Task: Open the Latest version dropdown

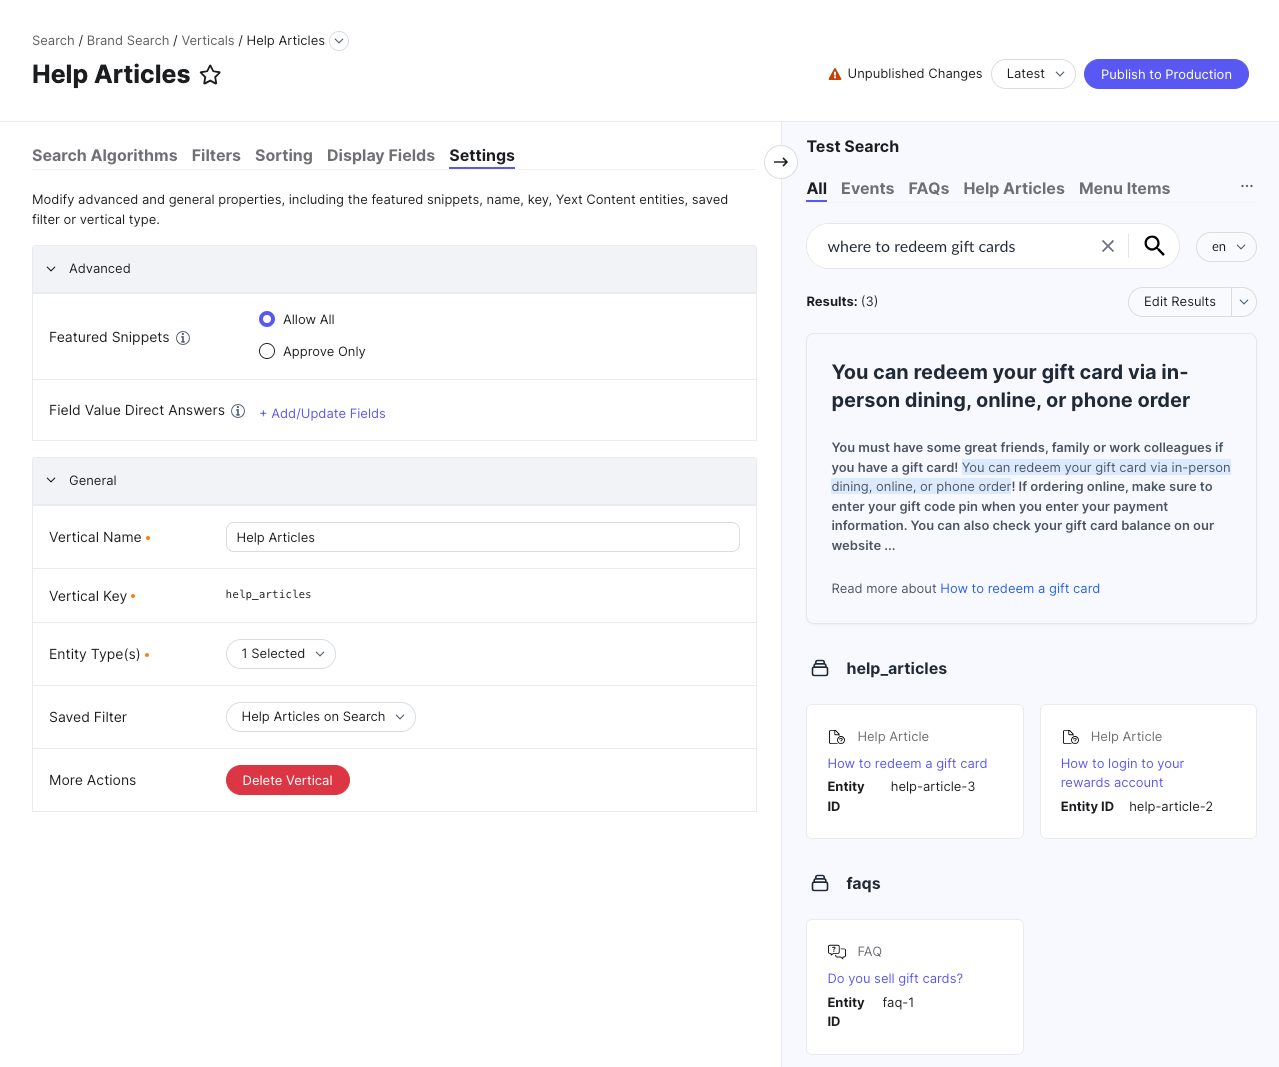Action: point(1033,74)
